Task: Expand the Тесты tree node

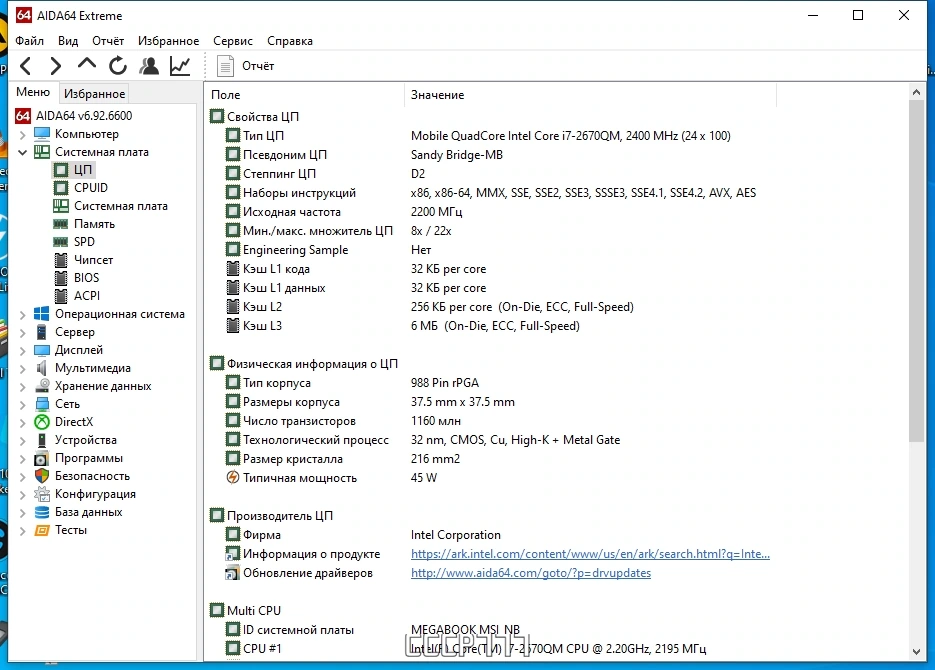Action: (x=22, y=531)
